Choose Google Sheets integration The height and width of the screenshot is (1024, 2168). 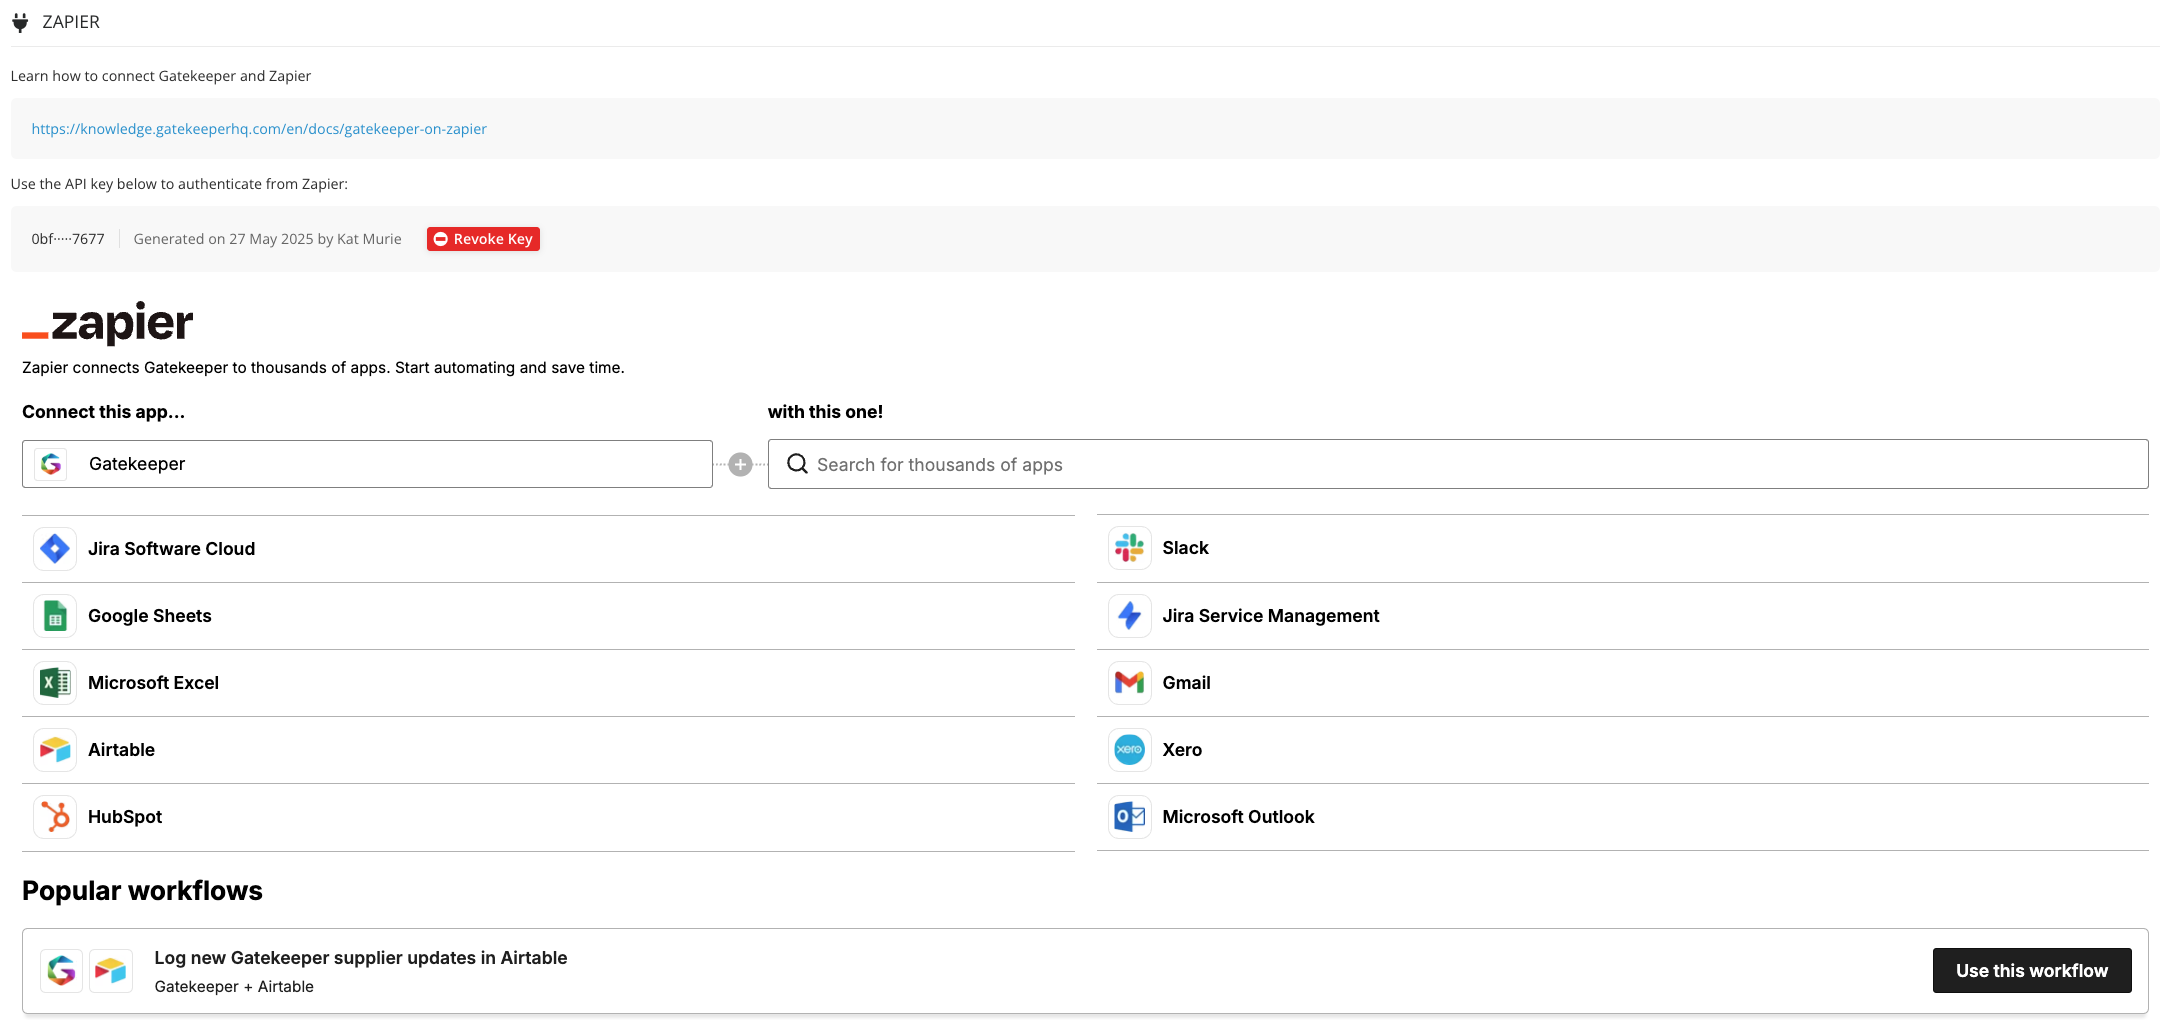point(548,616)
